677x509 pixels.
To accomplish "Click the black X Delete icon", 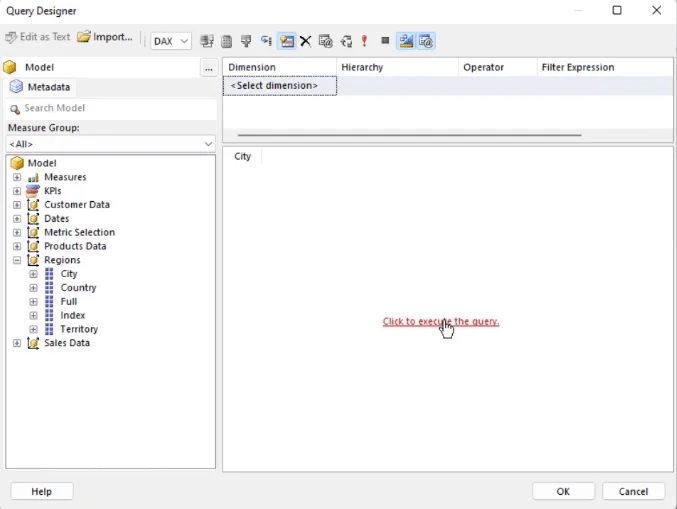I will tap(306, 41).
